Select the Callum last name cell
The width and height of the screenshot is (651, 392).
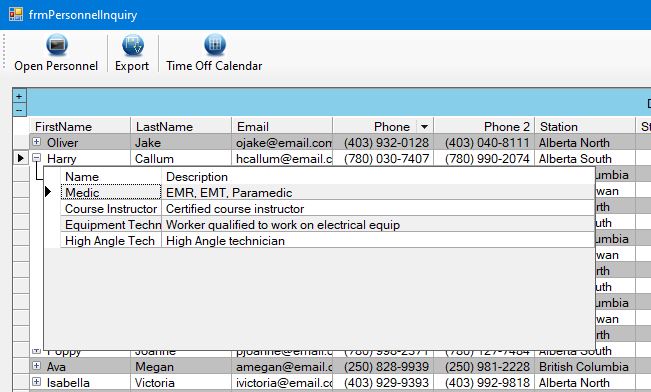pos(181,159)
